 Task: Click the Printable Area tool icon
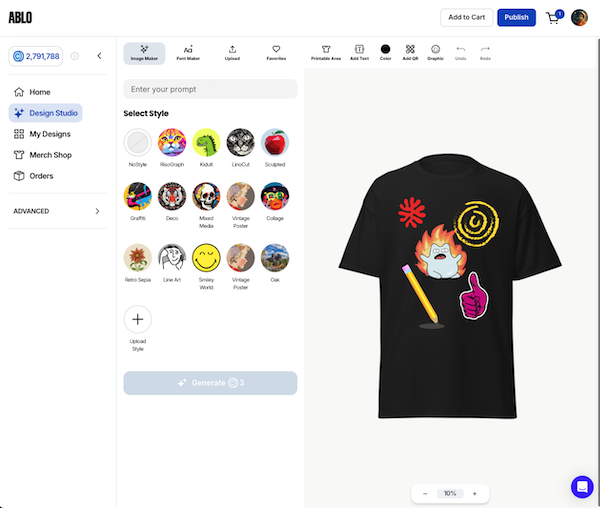pos(326,49)
